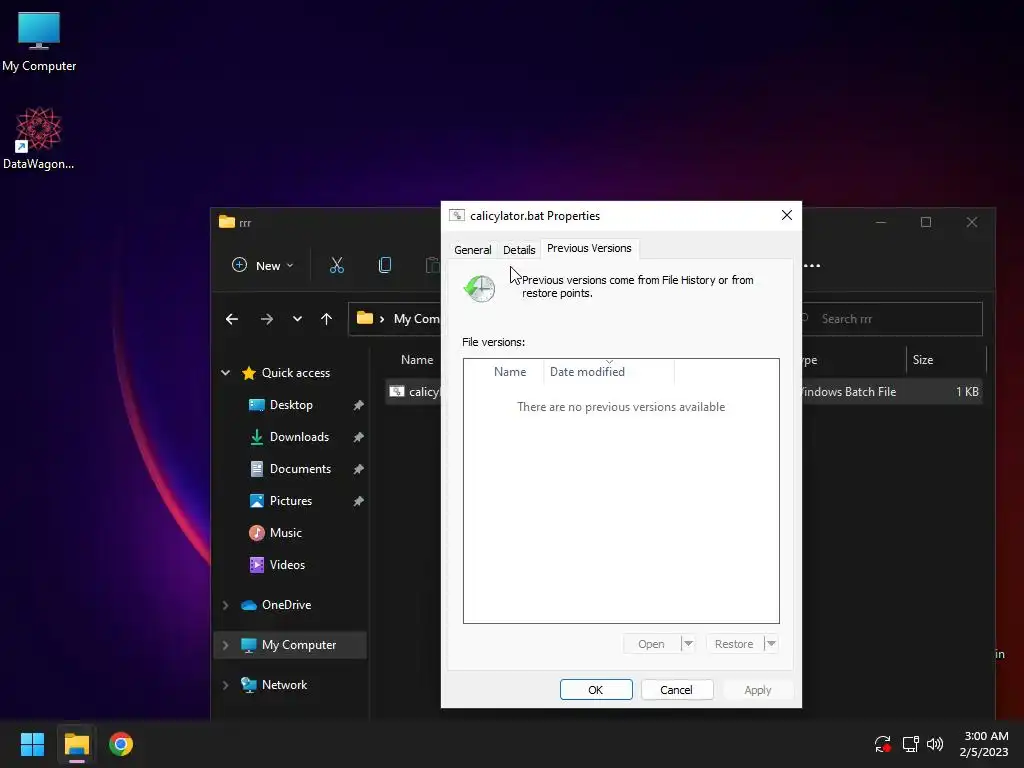Open the clock showing 3:00 AM
This screenshot has width=1024, height=768.
click(985, 744)
